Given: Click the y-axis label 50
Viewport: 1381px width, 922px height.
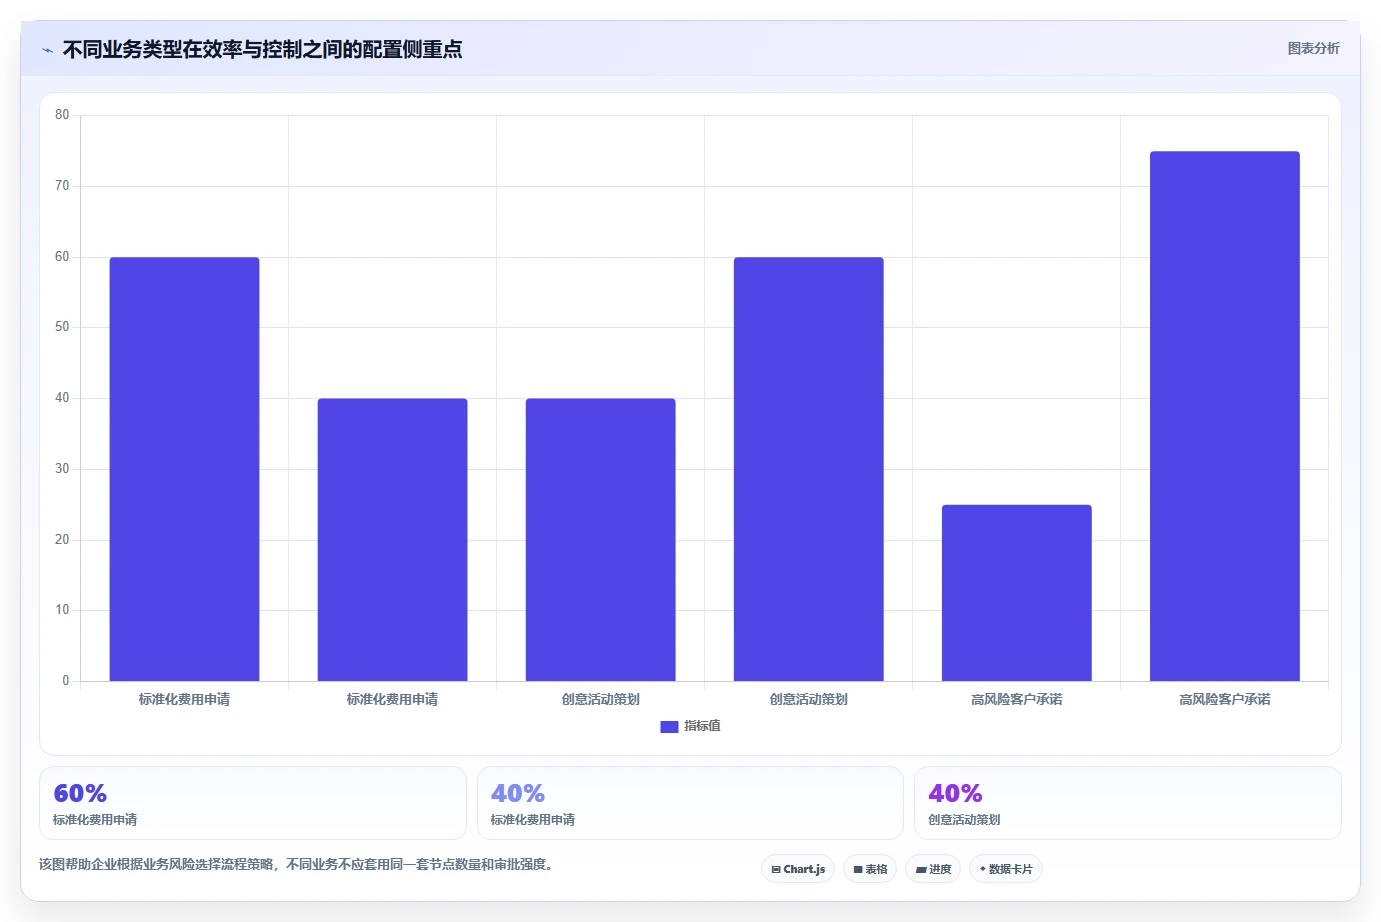Looking at the screenshot, I should (62, 327).
